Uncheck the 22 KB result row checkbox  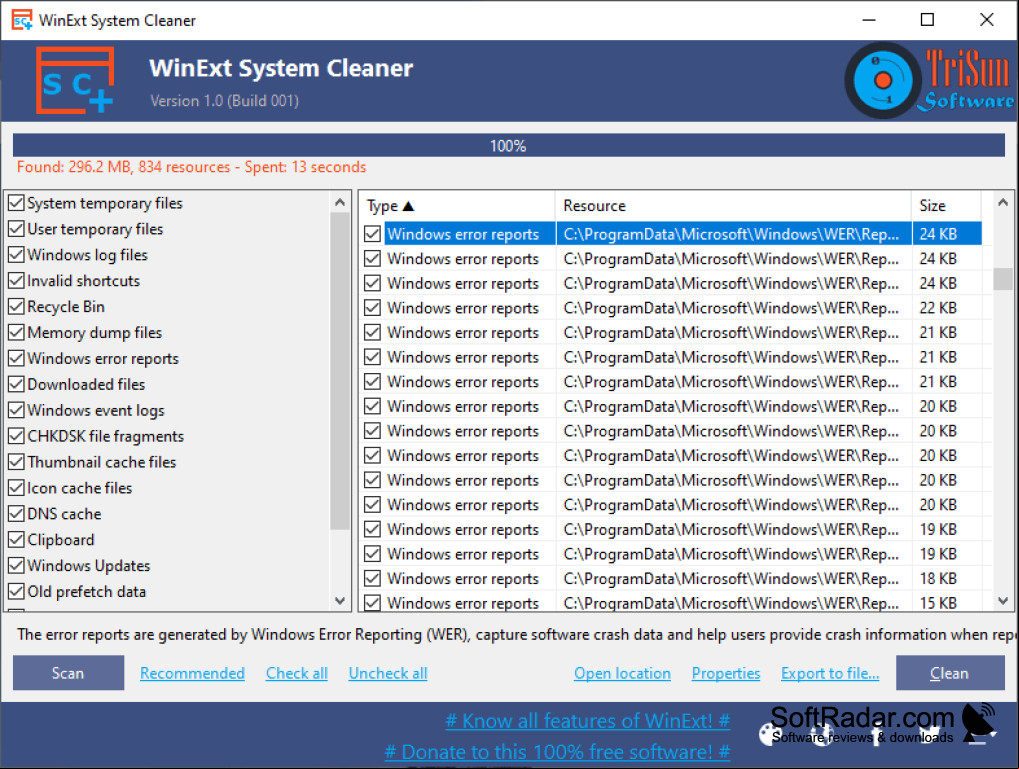[372, 307]
